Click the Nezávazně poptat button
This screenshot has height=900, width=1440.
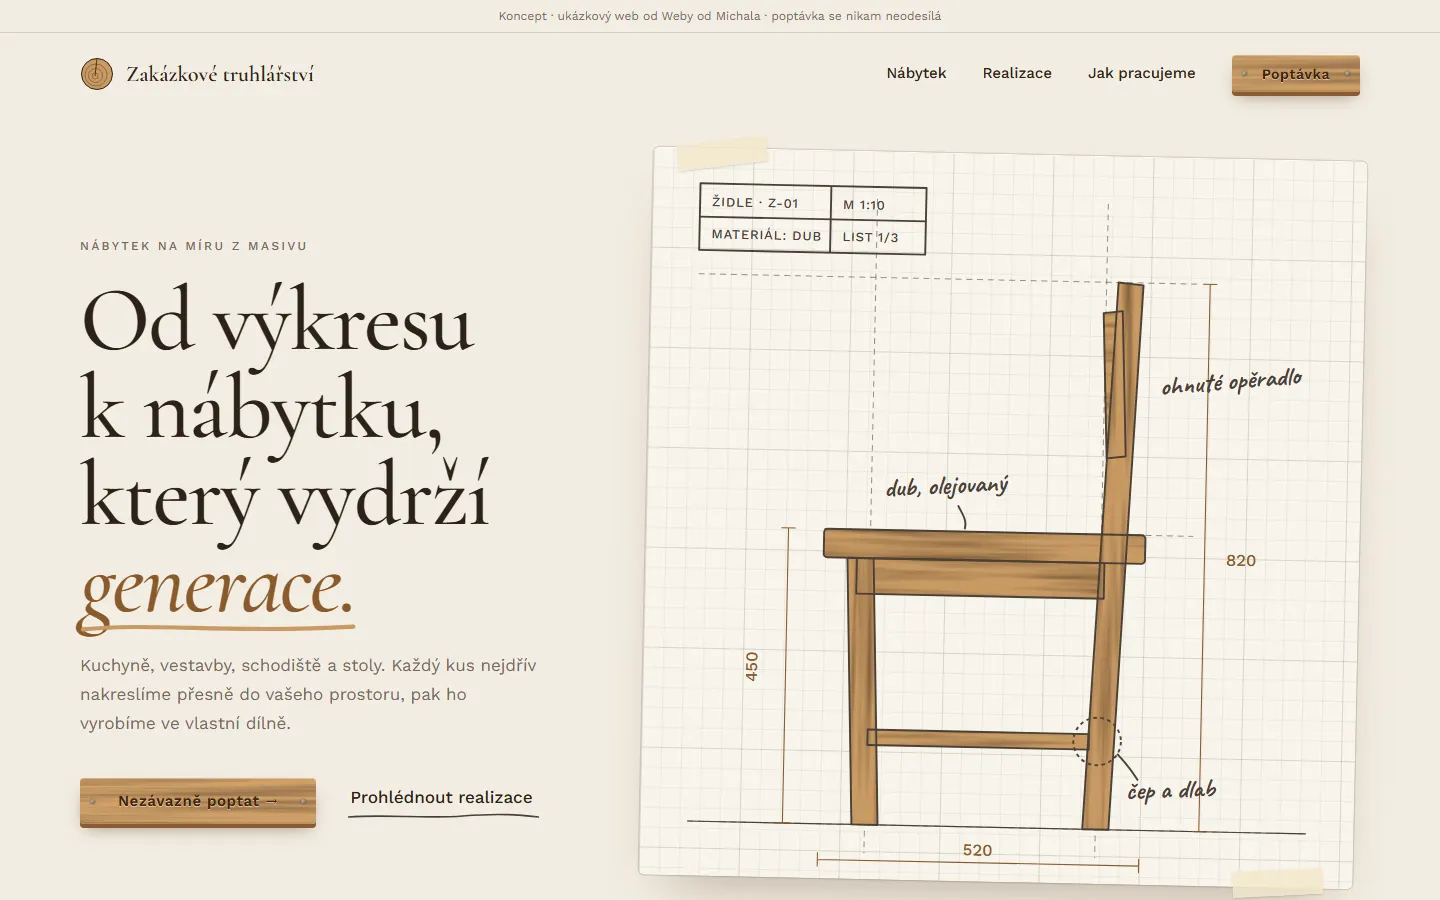[198, 802]
